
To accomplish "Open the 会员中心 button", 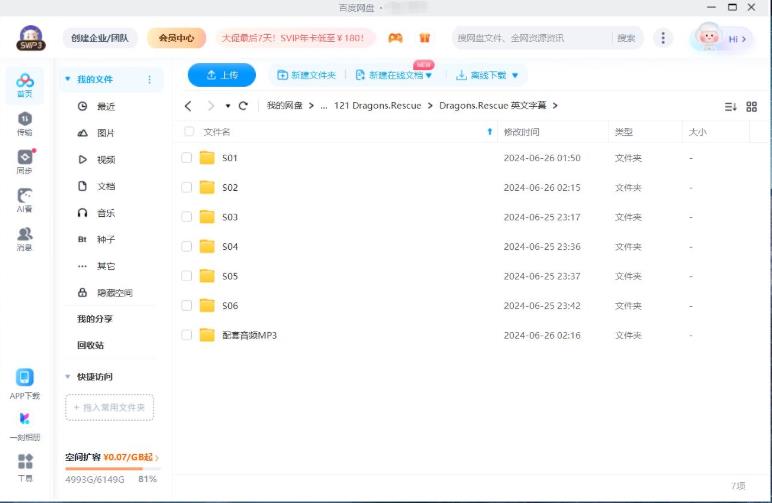I will tap(176, 38).
